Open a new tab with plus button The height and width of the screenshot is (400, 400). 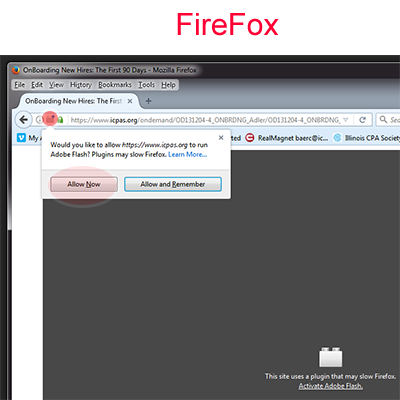coord(149,101)
